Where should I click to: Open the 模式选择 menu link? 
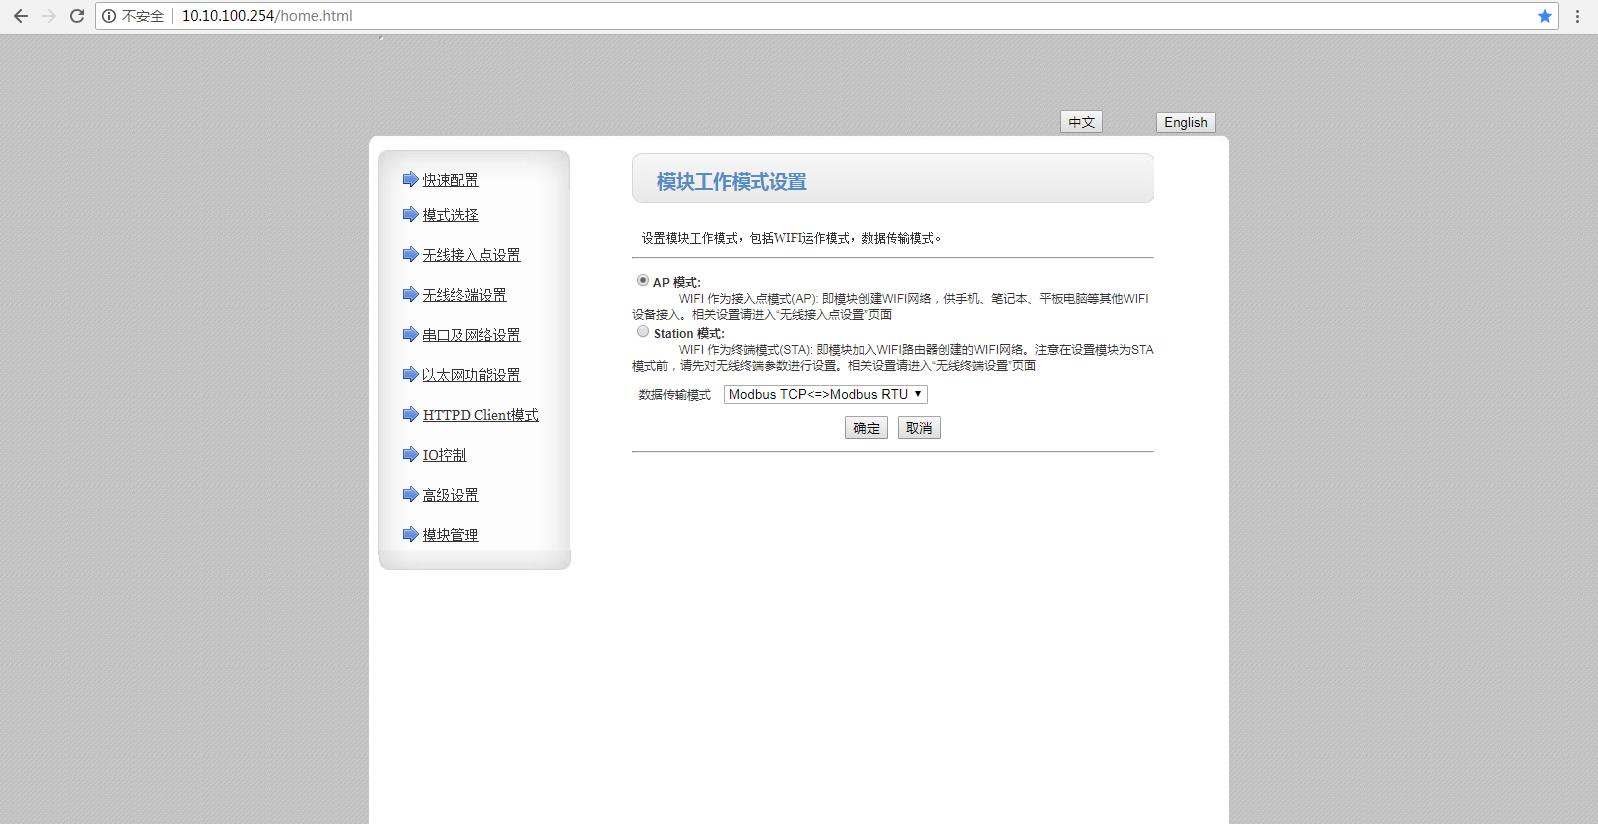click(450, 215)
